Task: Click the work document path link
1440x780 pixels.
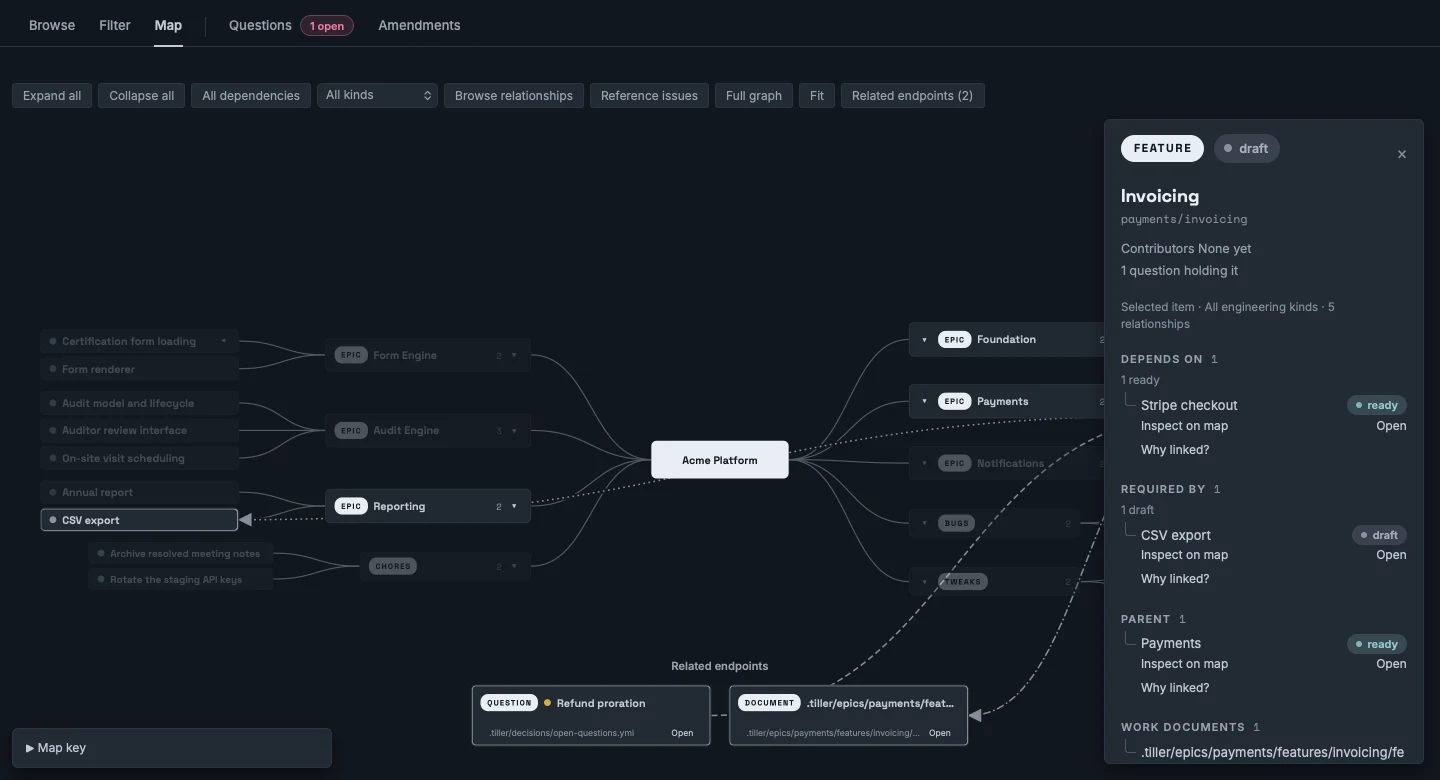Action: click(1272, 752)
